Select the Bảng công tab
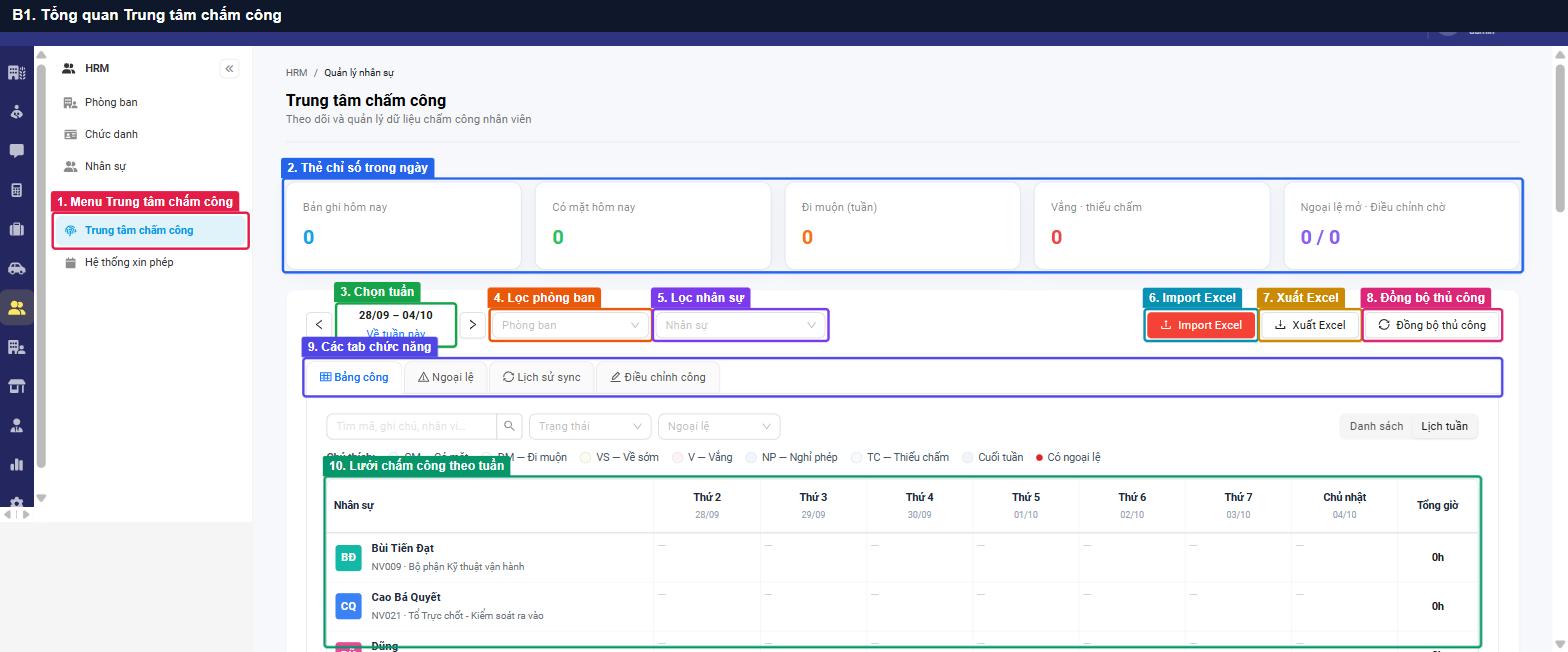The height and width of the screenshot is (652, 1568). pos(354,377)
